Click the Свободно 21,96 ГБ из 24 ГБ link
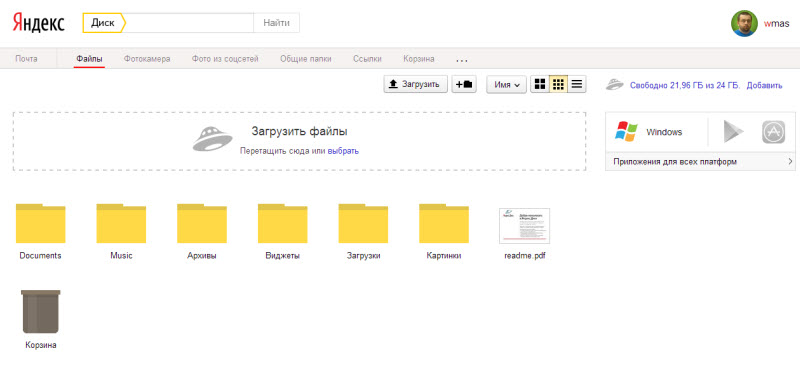The image size is (800, 382). [685, 86]
